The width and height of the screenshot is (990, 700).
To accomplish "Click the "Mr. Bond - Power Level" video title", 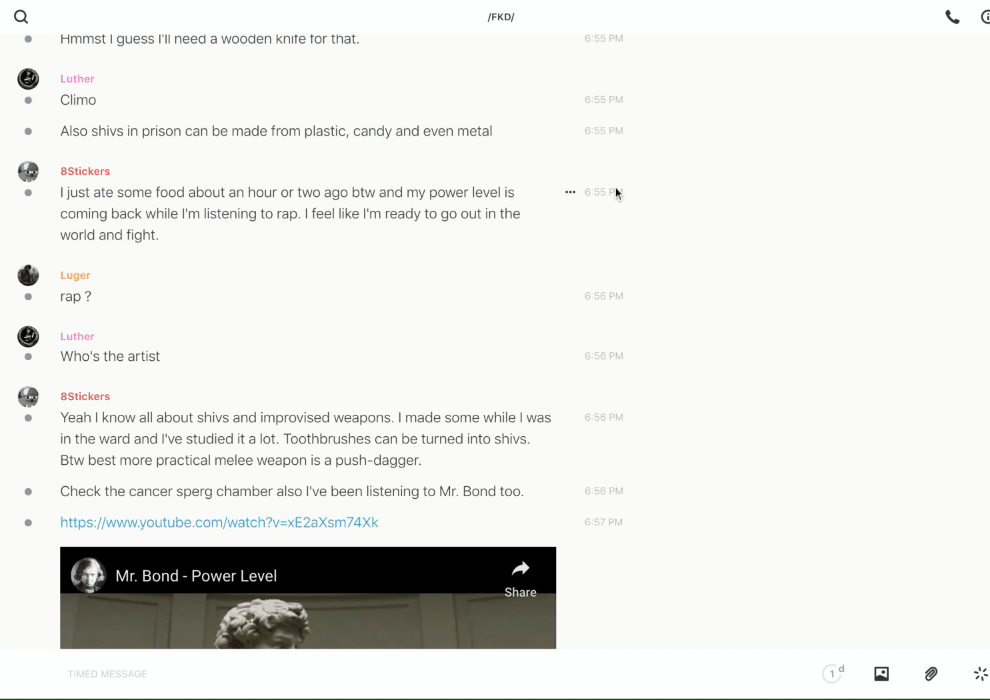I will 196,576.
